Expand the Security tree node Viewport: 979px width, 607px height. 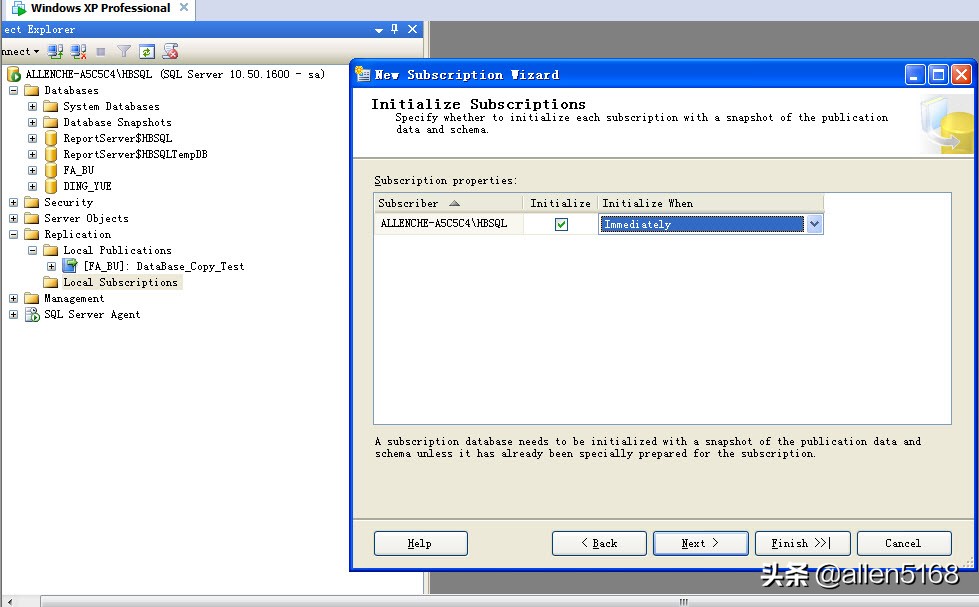tap(13, 202)
